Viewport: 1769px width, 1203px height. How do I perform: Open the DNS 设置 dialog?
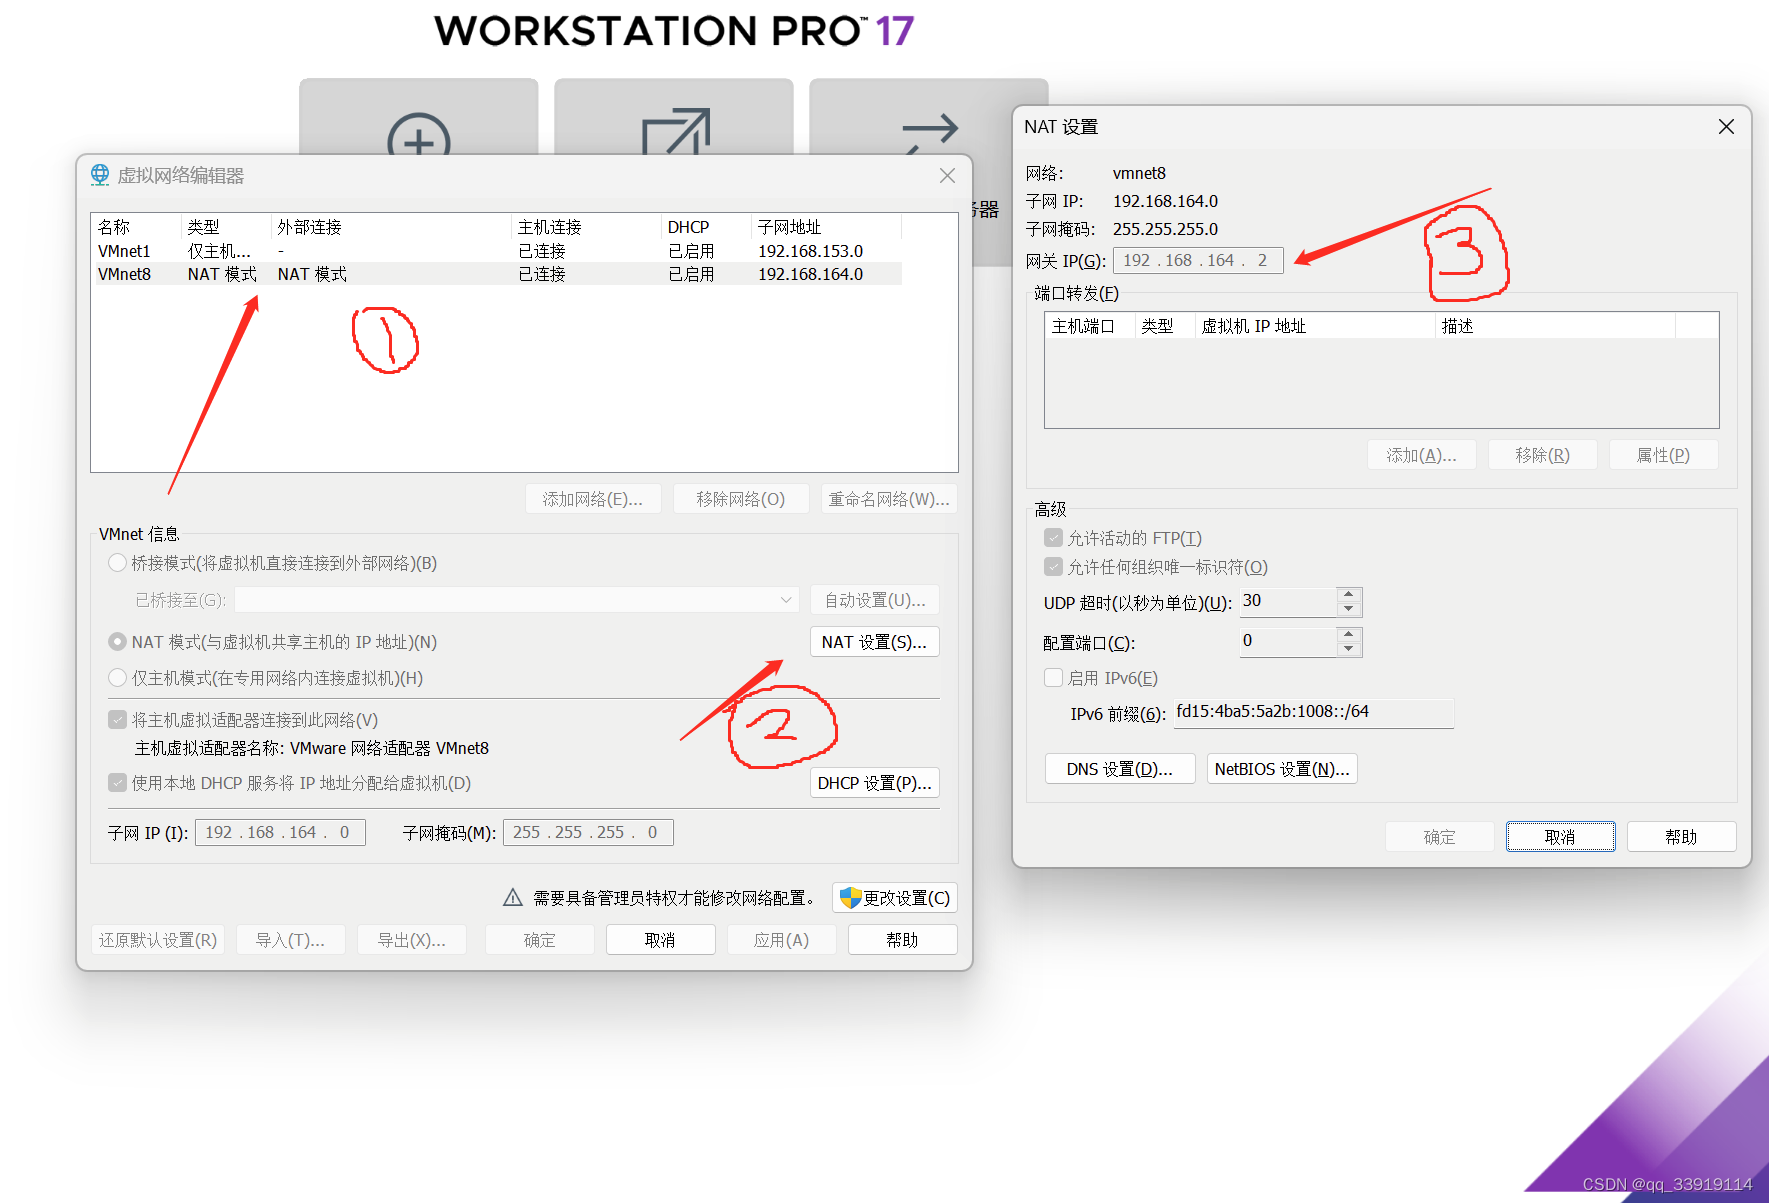1119,768
